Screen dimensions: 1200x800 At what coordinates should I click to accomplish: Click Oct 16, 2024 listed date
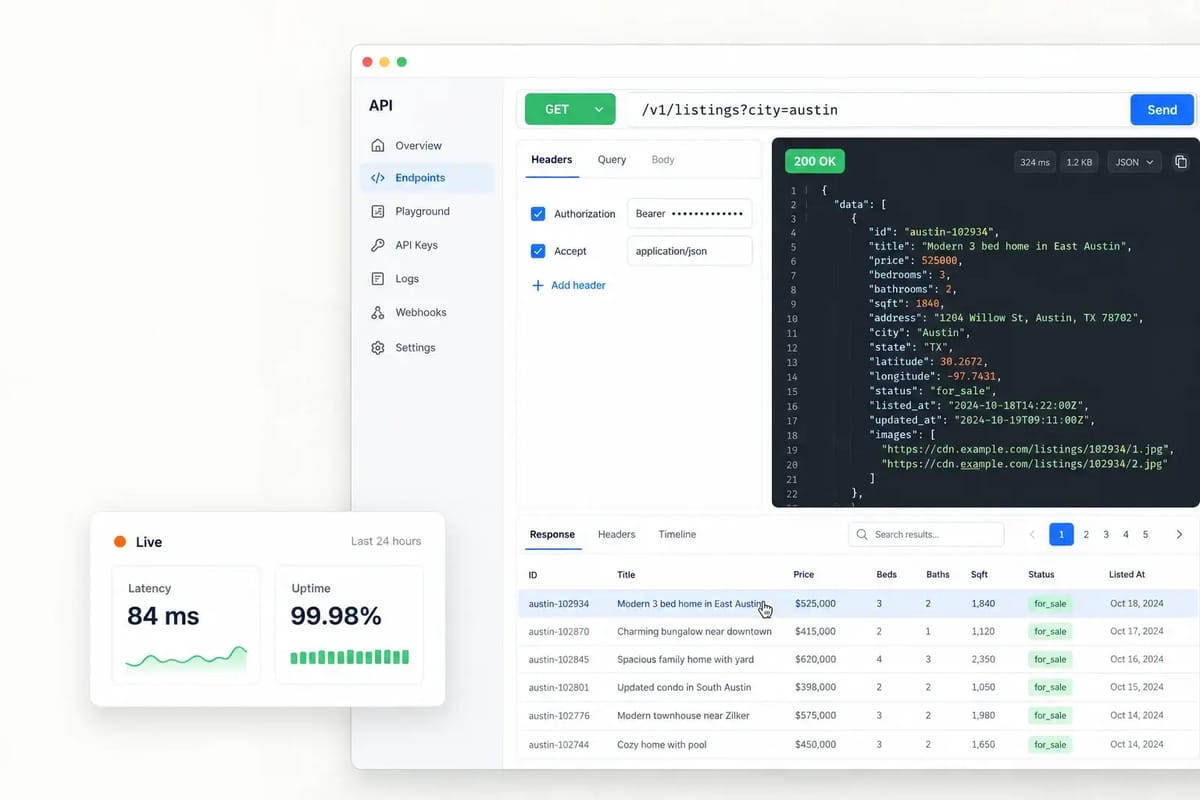1137,659
